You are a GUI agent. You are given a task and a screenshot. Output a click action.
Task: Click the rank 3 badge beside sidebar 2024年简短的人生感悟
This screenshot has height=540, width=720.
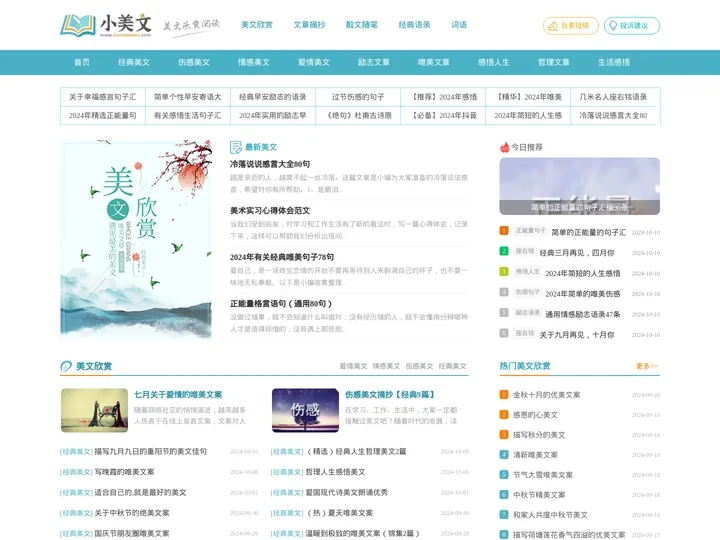(x=504, y=271)
